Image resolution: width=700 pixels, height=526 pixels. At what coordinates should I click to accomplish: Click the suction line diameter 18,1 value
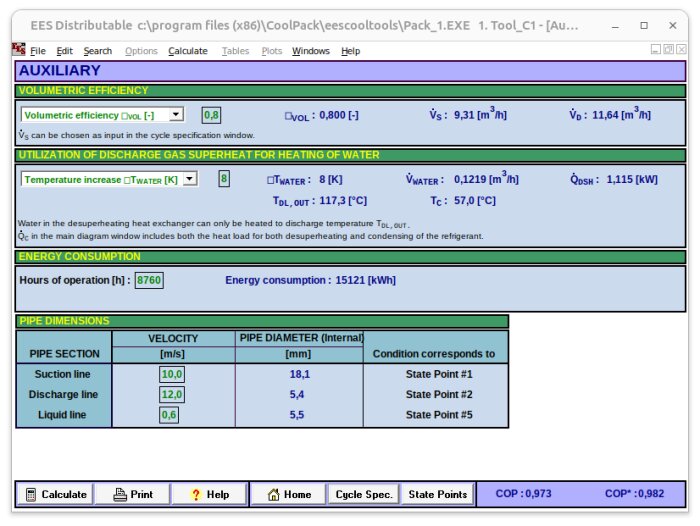(300, 374)
